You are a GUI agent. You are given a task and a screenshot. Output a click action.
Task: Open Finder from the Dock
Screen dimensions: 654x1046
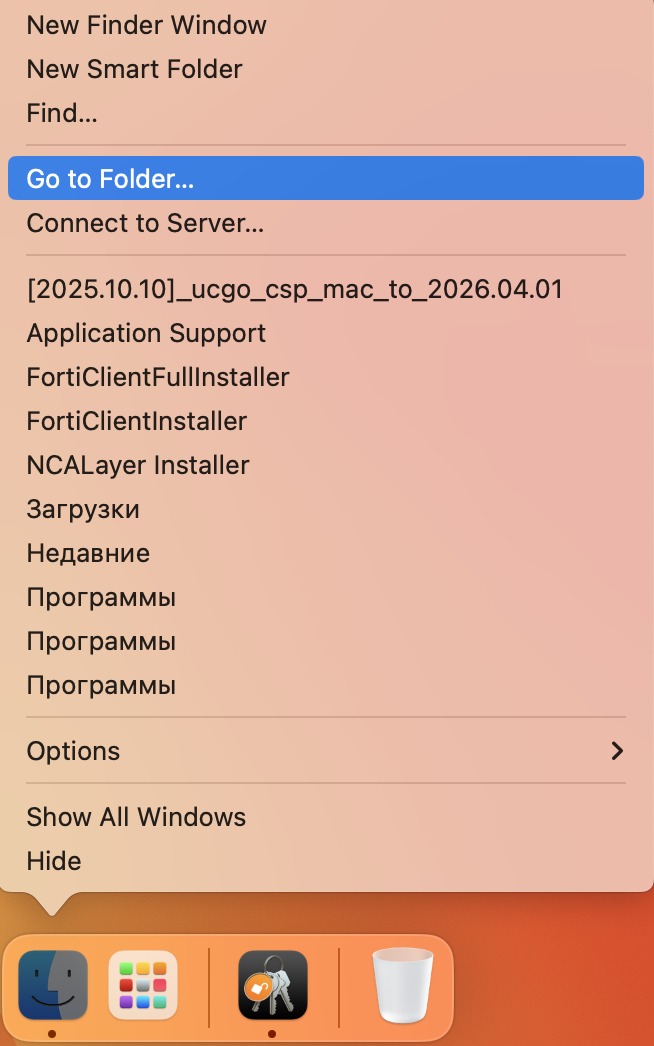click(x=52, y=985)
